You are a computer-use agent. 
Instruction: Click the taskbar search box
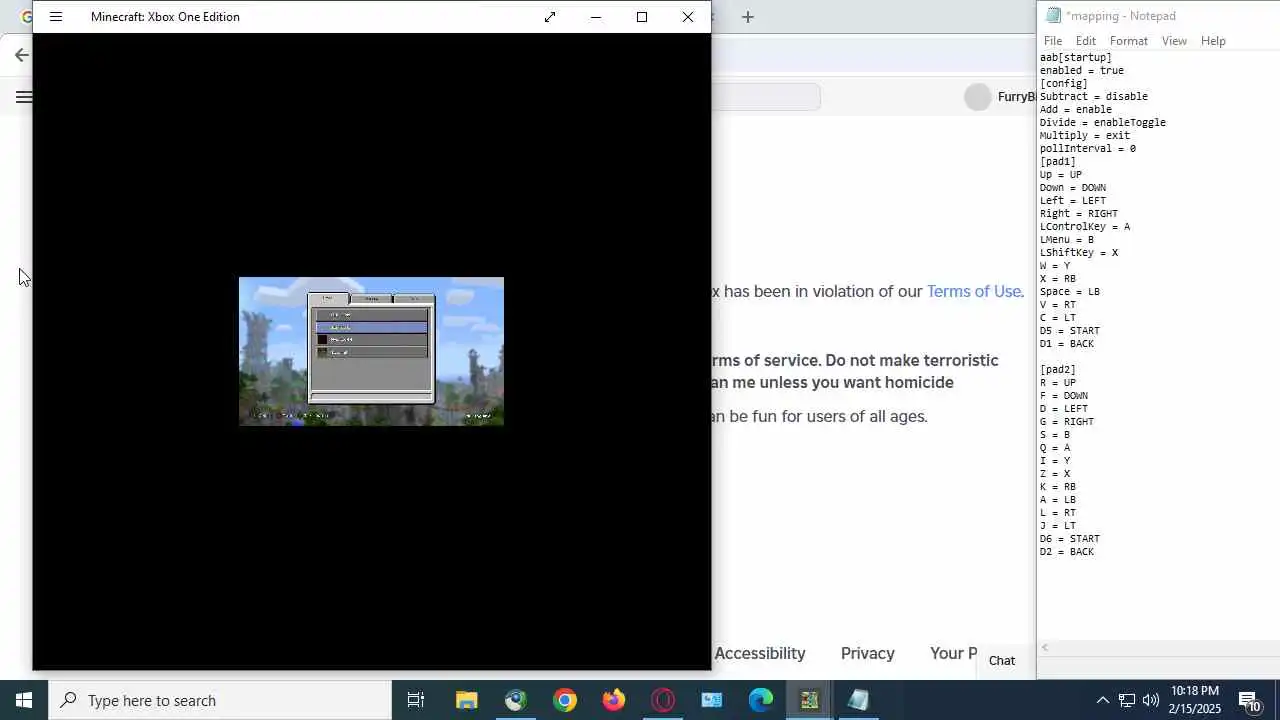[220, 700]
